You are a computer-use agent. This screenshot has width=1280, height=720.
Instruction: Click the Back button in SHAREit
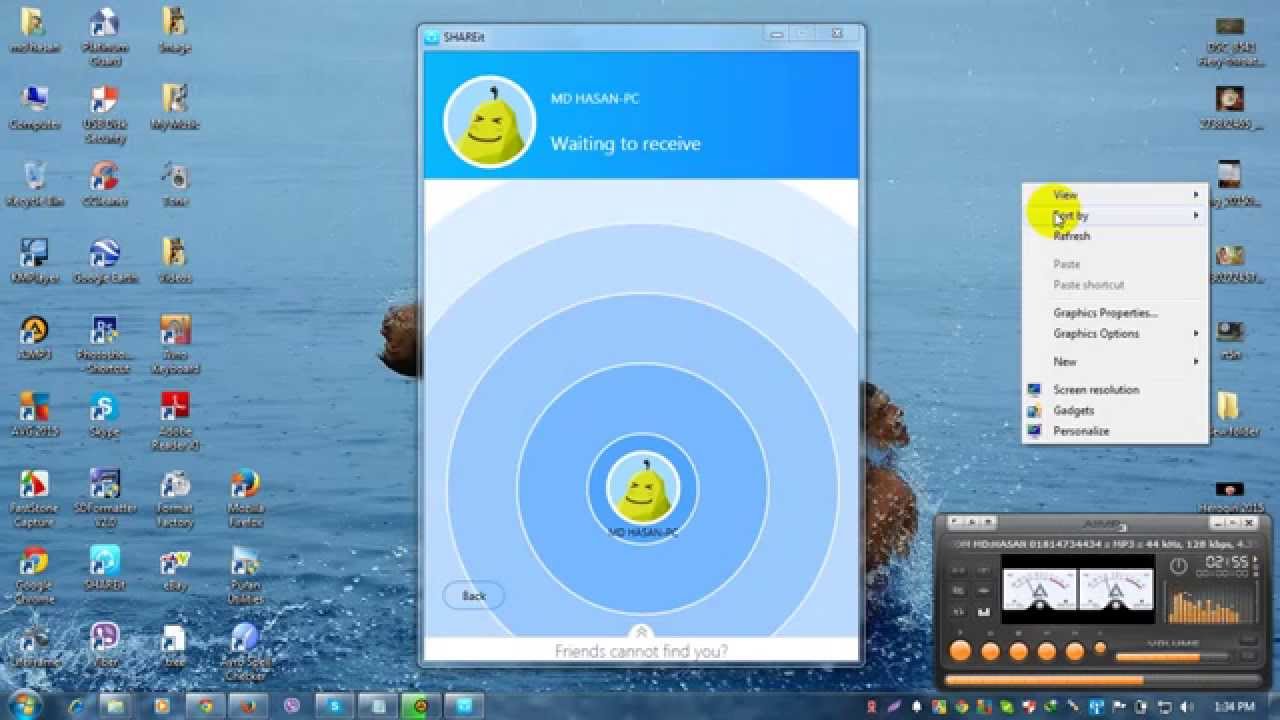click(474, 596)
